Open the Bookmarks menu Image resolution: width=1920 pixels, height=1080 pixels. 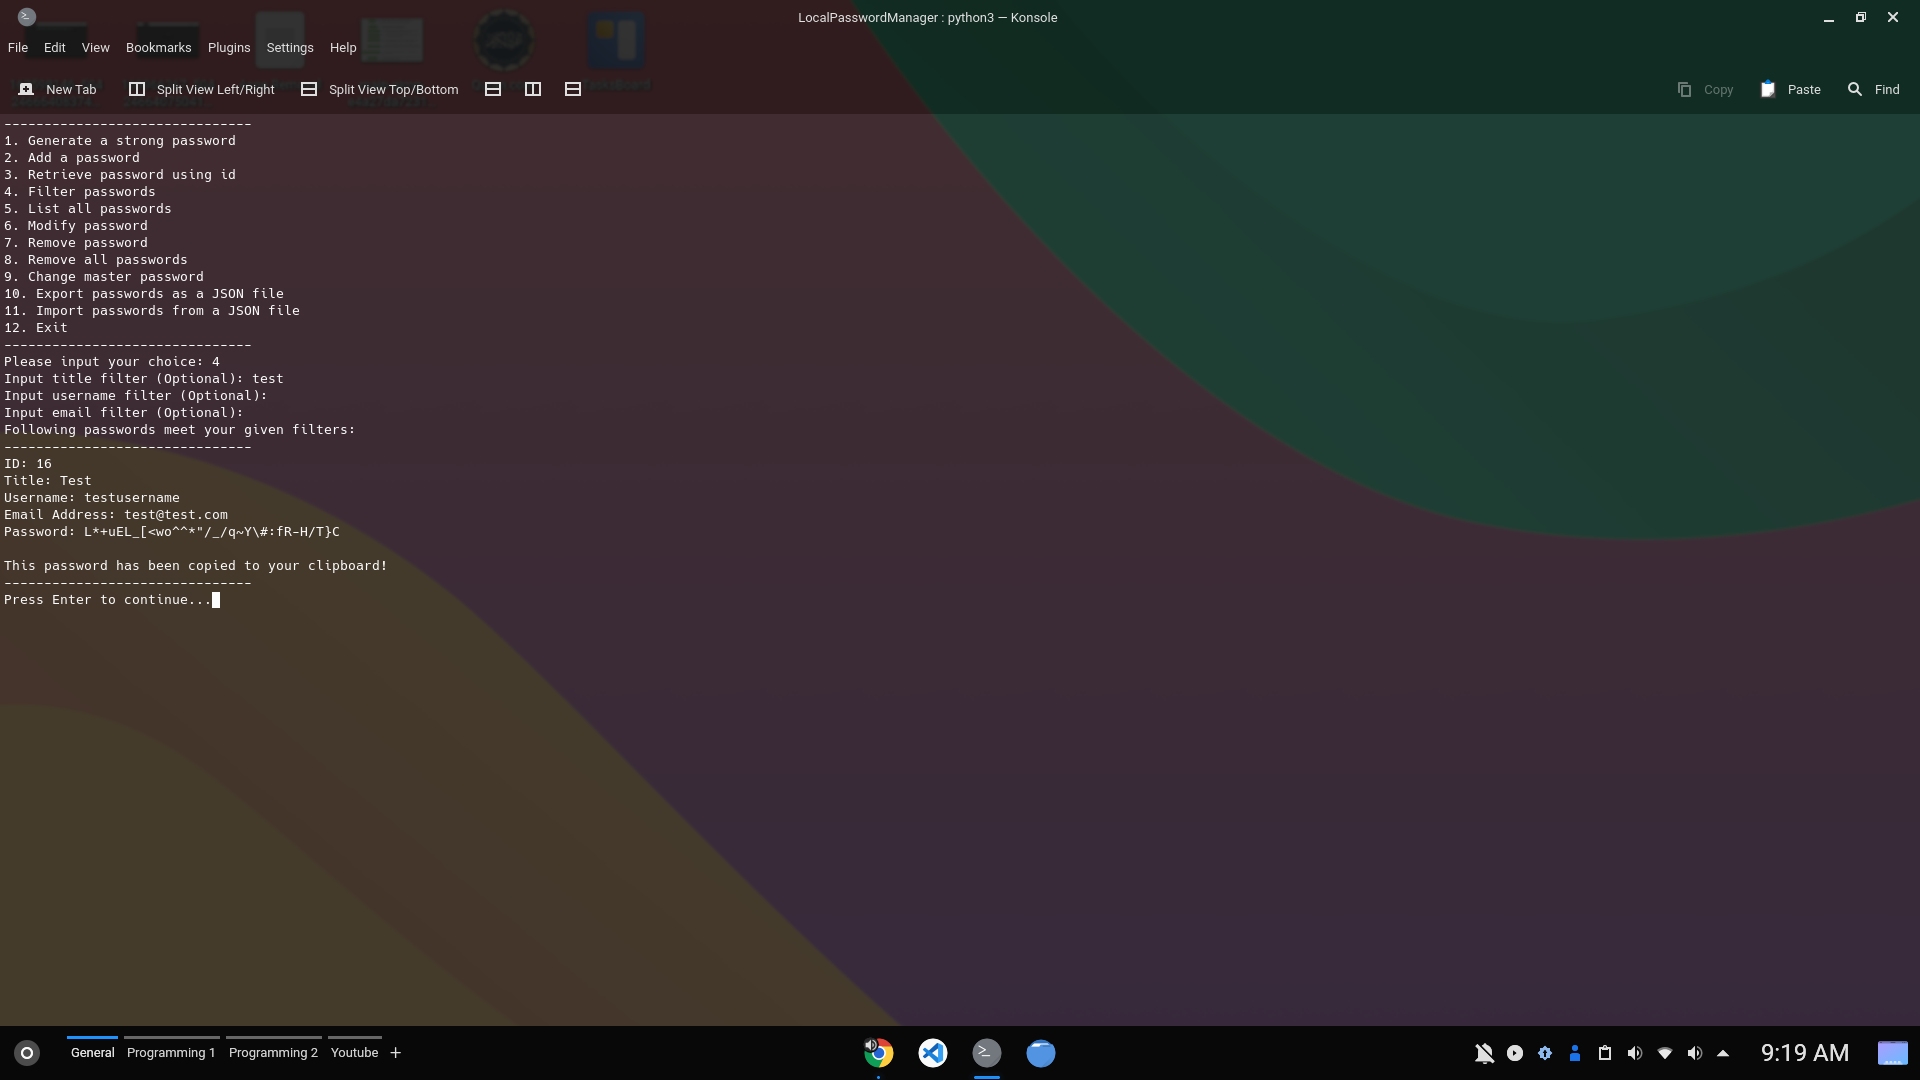158,47
